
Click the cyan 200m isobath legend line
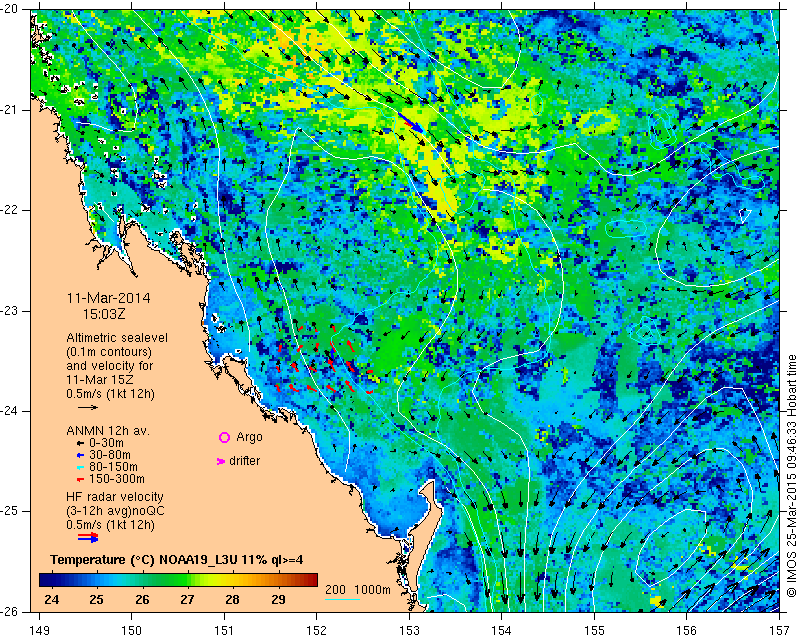pyautogui.click(x=342, y=599)
